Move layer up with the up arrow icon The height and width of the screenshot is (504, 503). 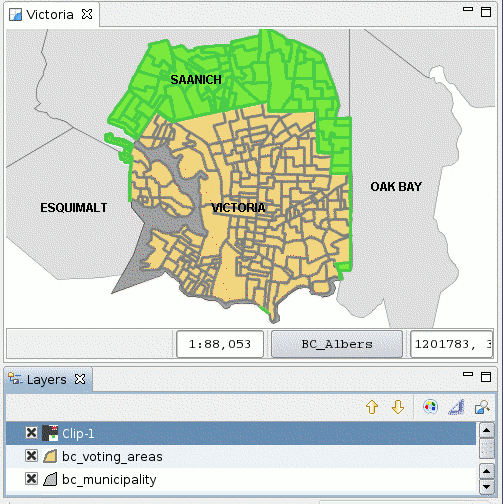pyautogui.click(x=372, y=407)
